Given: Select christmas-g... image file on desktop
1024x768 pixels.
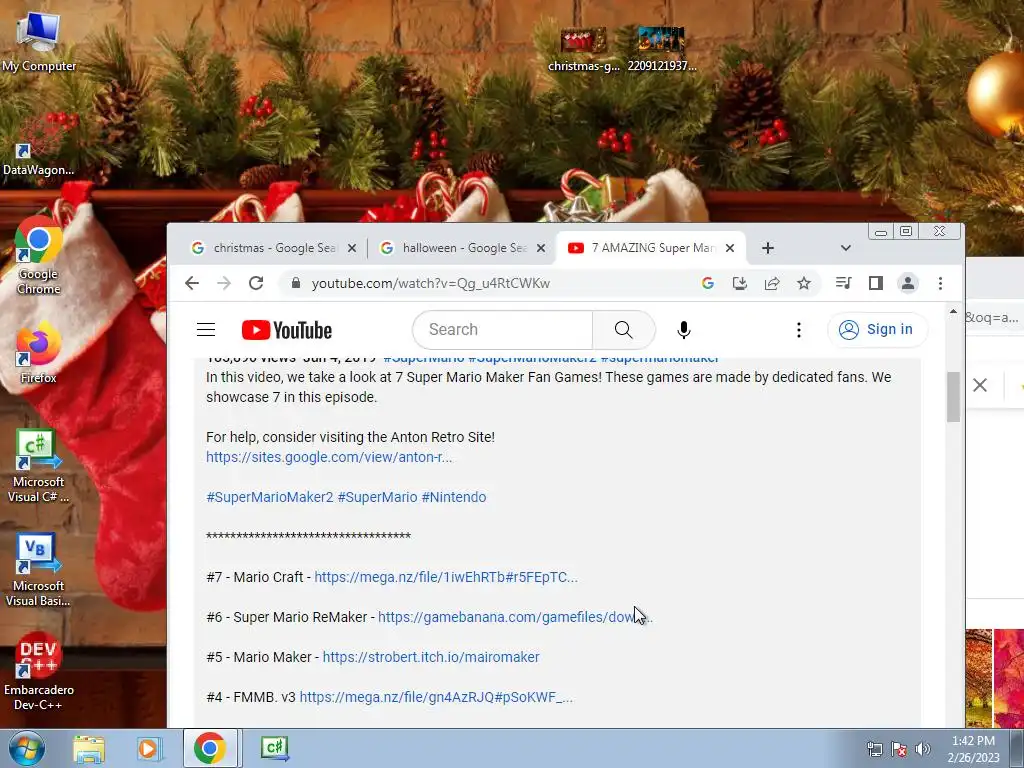Looking at the screenshot, I should 584,50.
